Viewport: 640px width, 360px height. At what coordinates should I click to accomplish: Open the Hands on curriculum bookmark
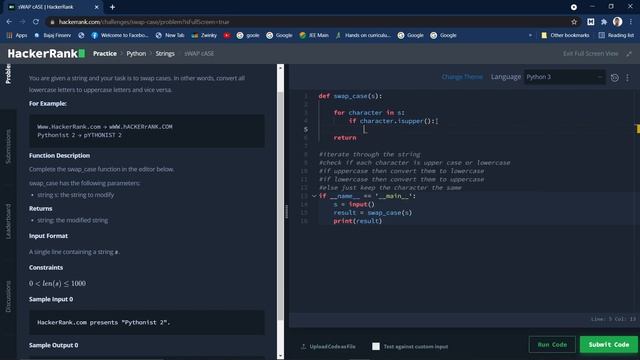pos(363,36)
